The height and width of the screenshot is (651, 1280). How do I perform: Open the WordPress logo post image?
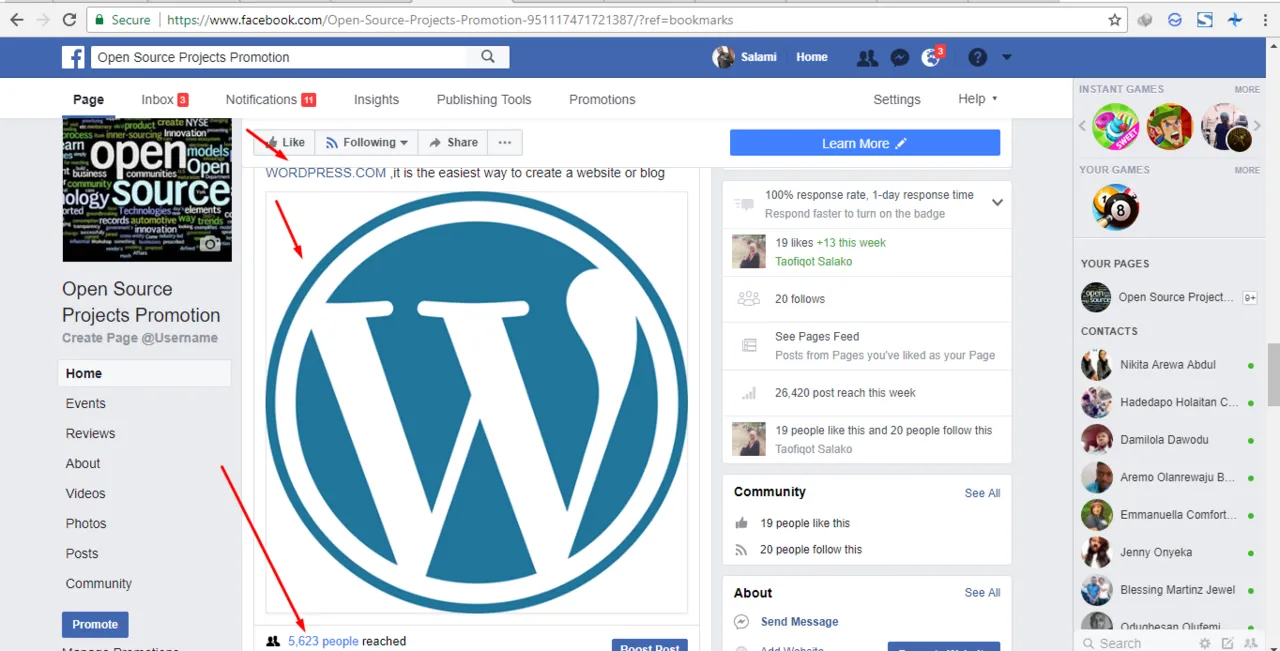point(477,402)
